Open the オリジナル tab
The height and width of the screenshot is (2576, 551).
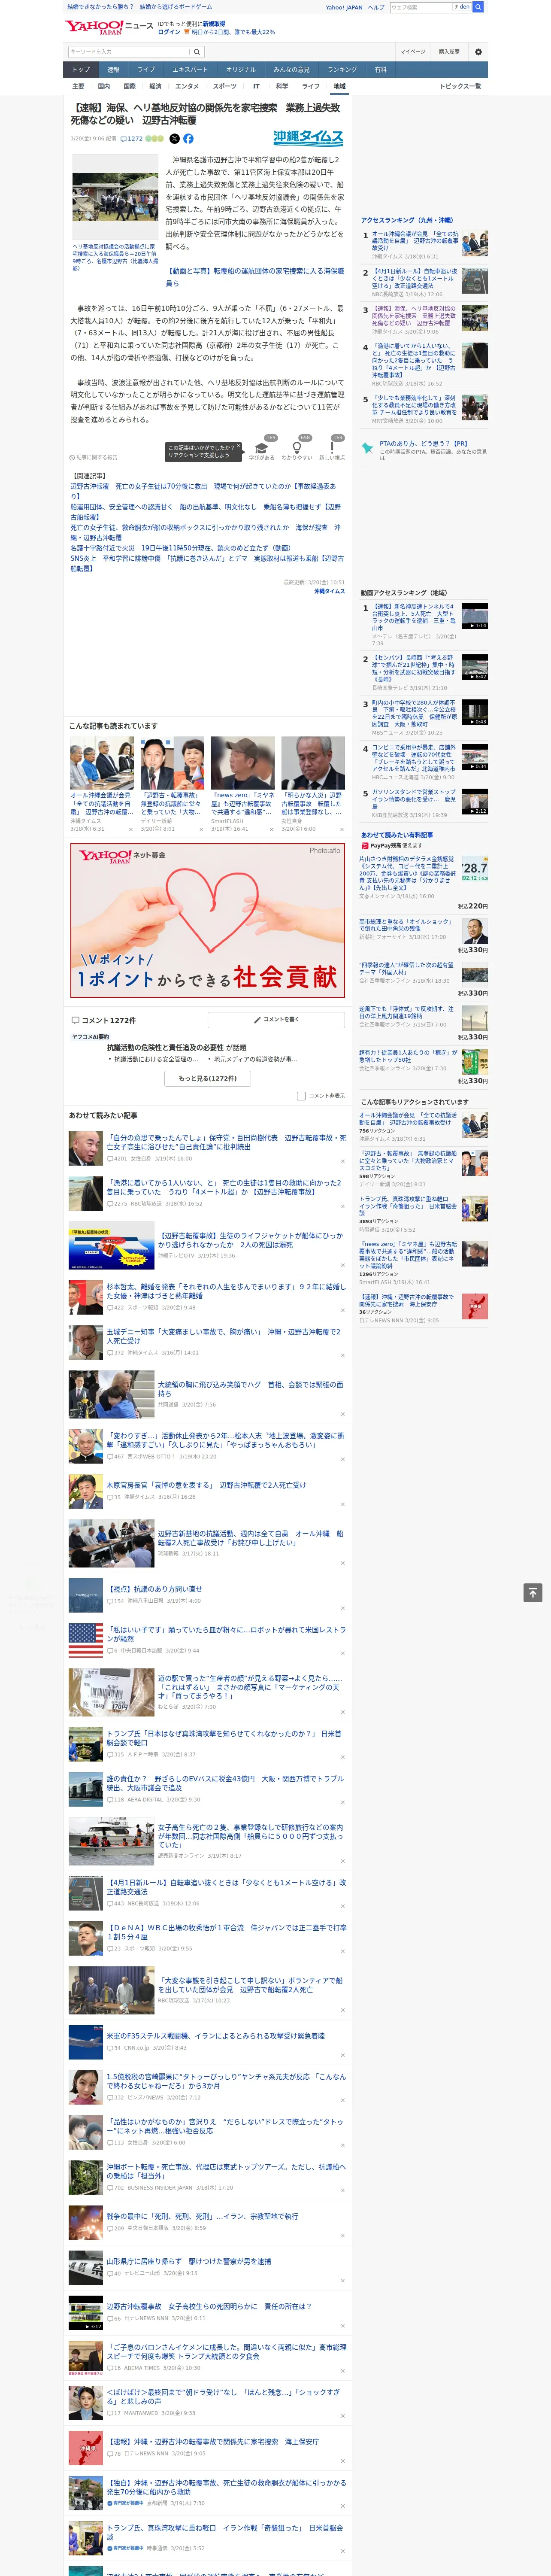[x=241, y=70]
